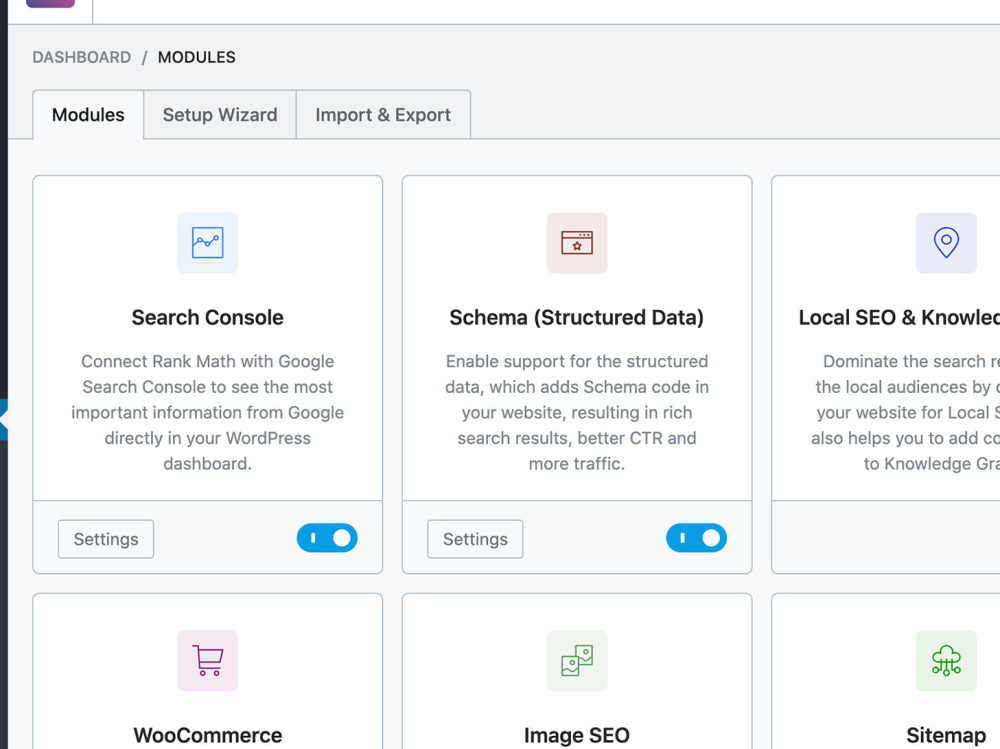Click the Rank Math logo at top
The image size is (1000, 749).
(x=50, y=3)
